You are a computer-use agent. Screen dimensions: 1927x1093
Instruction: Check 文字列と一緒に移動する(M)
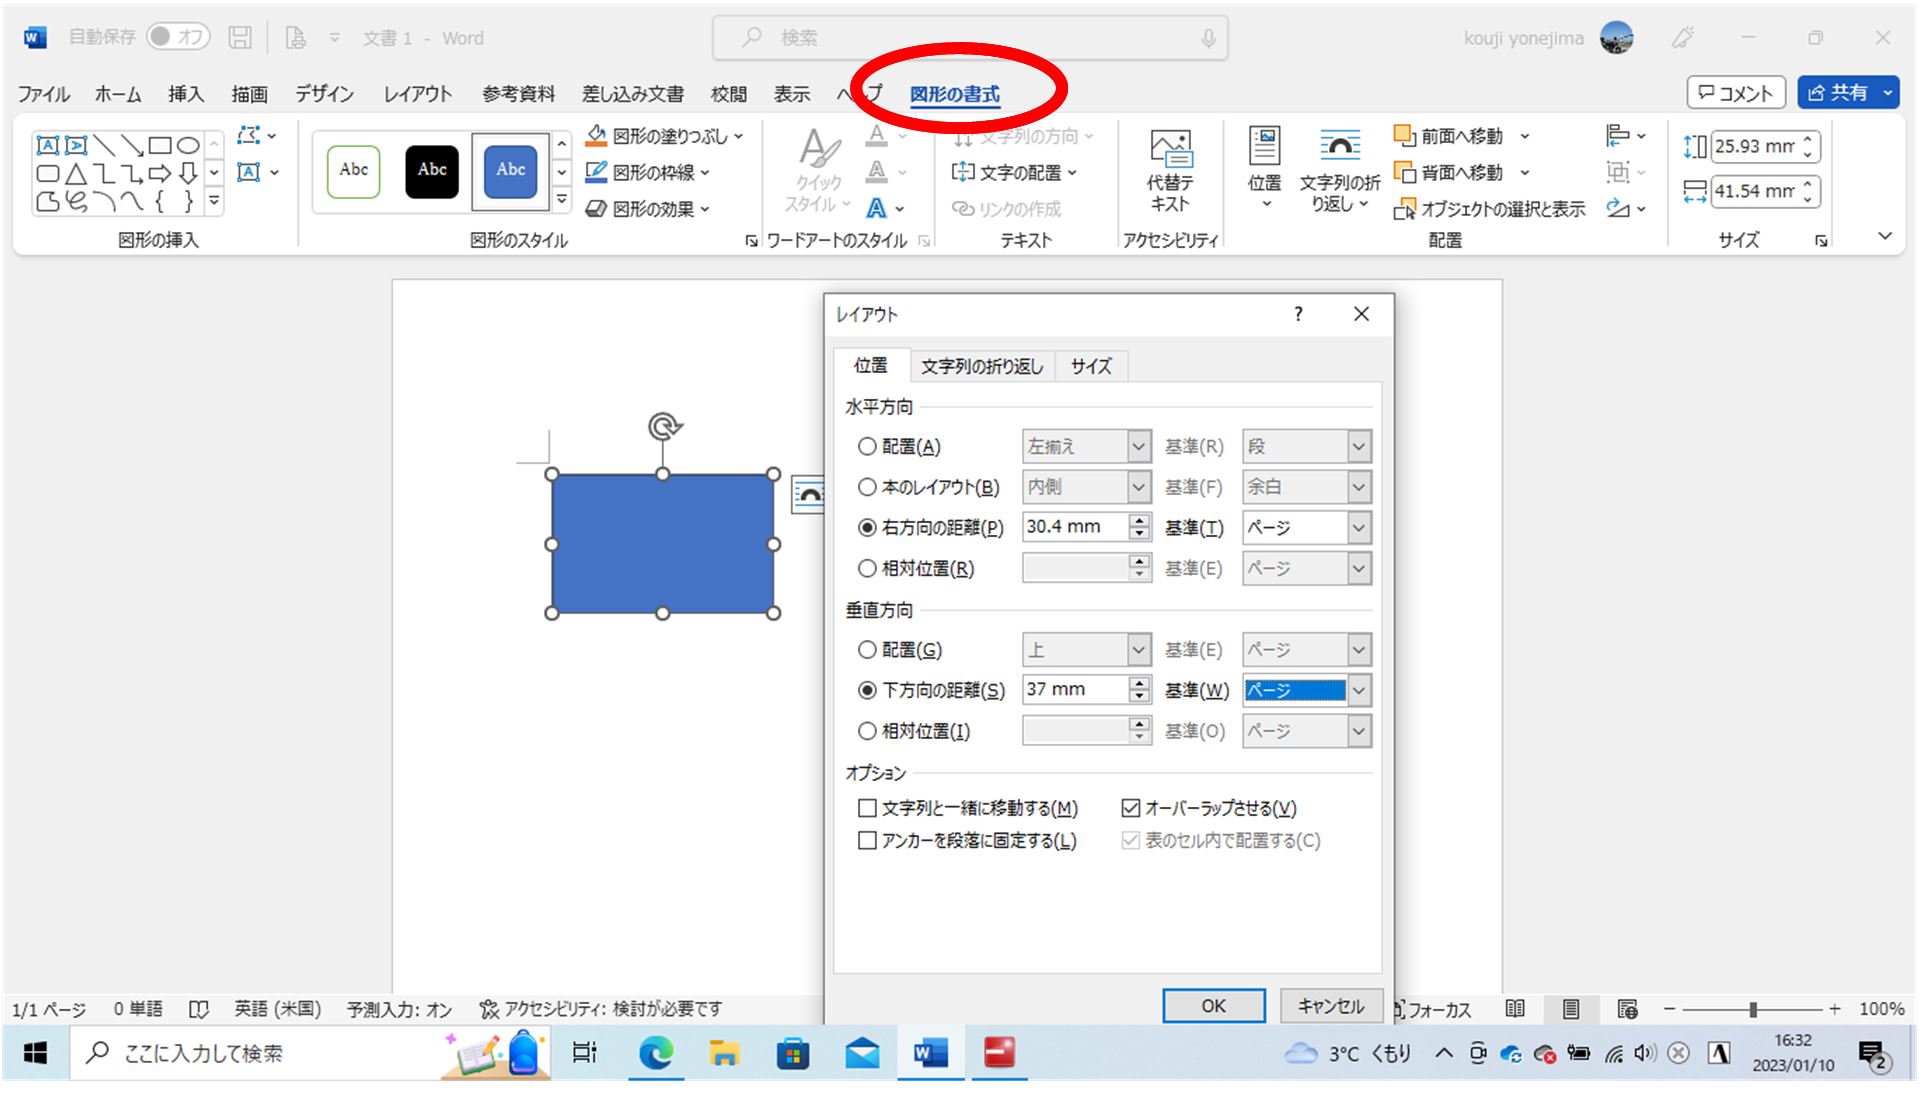[867, 808]
